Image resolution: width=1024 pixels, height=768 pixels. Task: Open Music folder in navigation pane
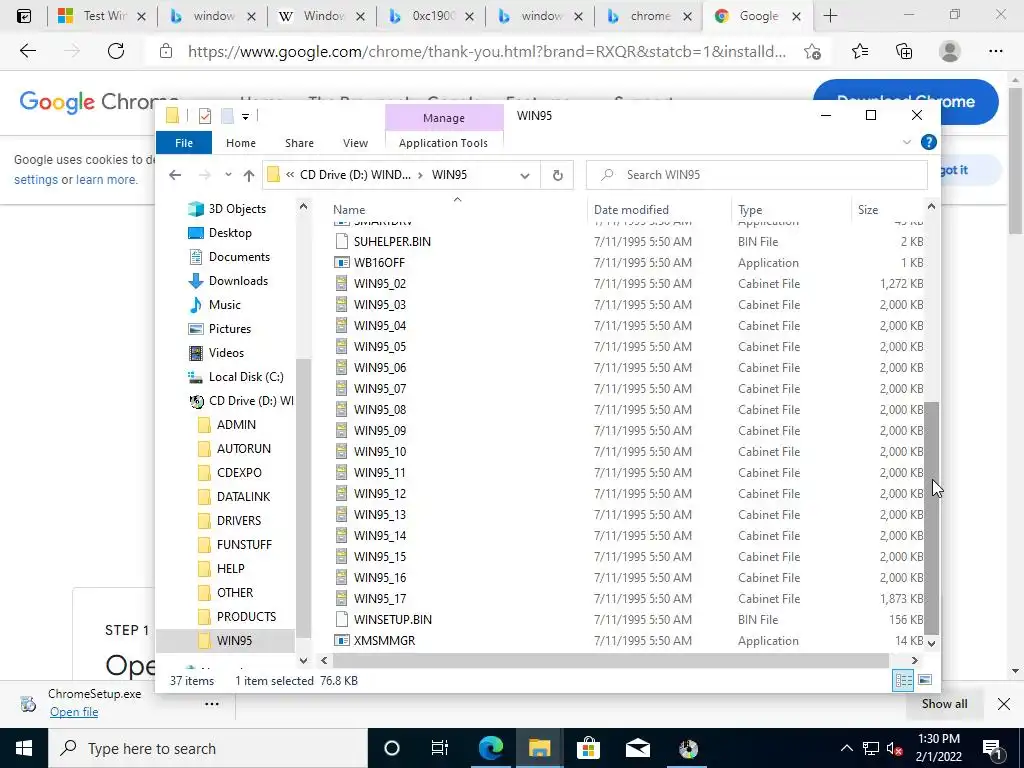click(214, 305)
